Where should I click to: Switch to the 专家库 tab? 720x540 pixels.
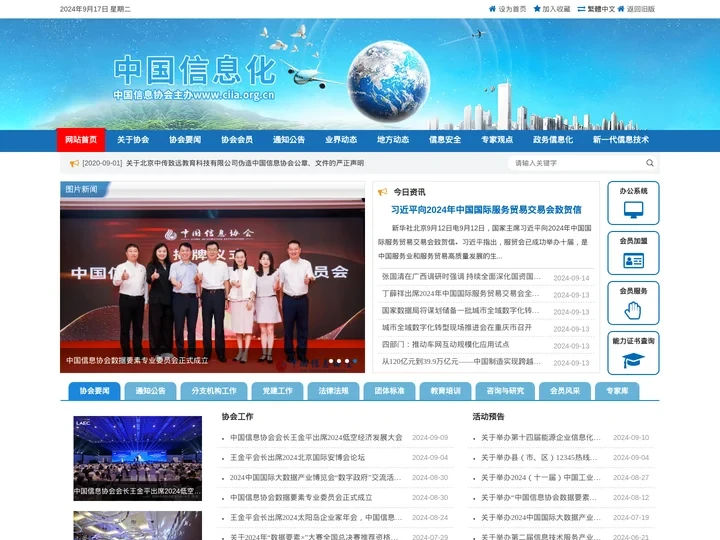tap(617, 391)
